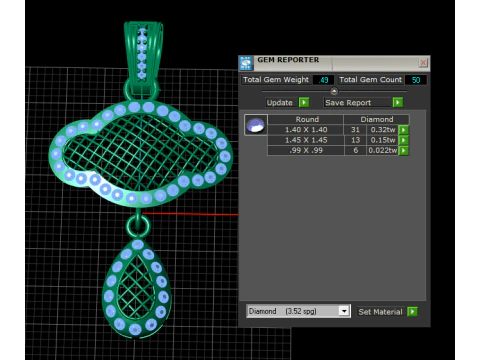
Task: Close the Gem Reporter window
Action: click(x=423, y=63)
